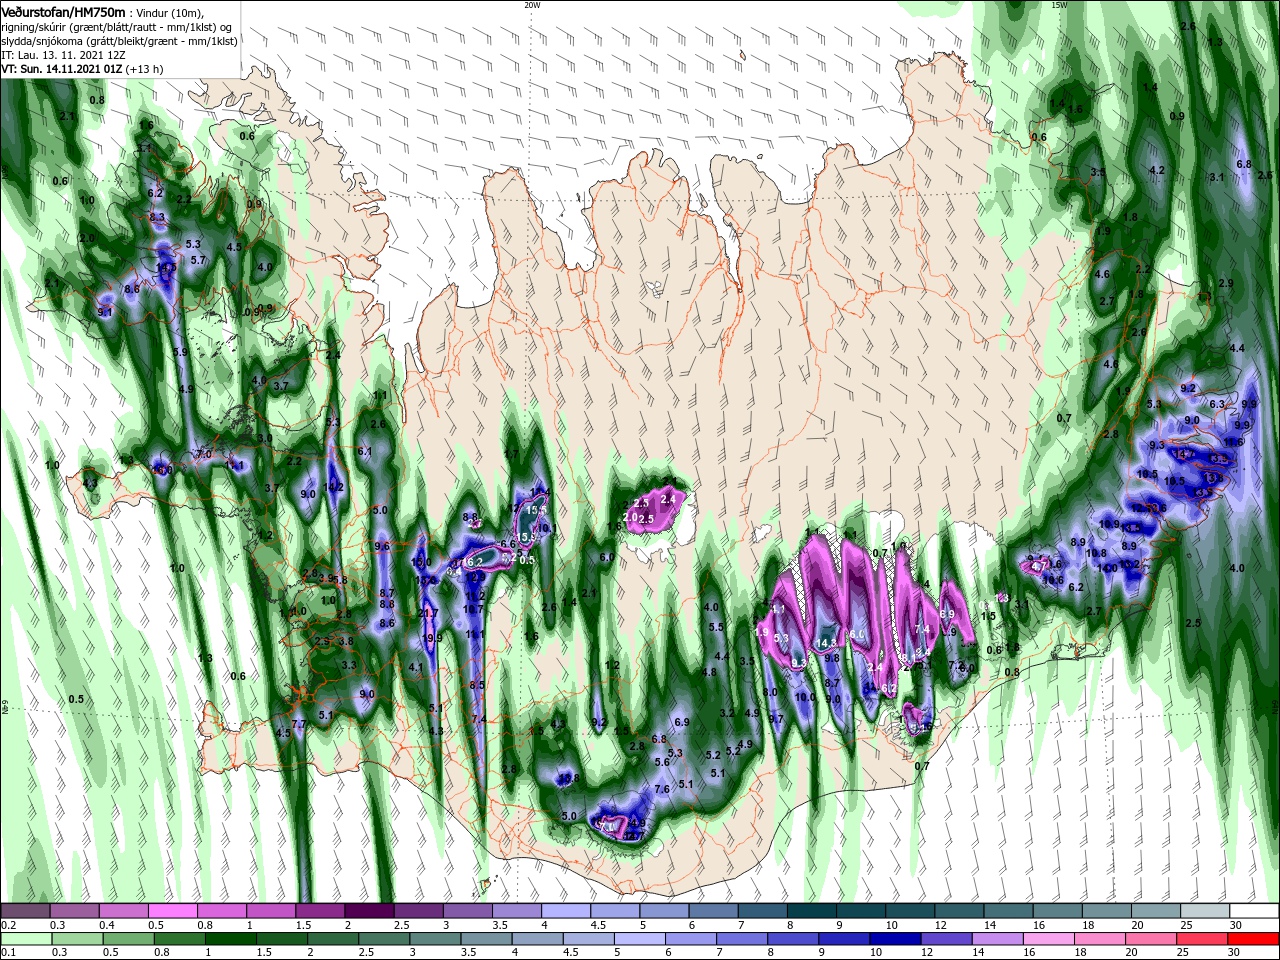Click the 9.6 precipitation value
Viewport: 1280px width, 960px height.
click(x=382, y=547)
